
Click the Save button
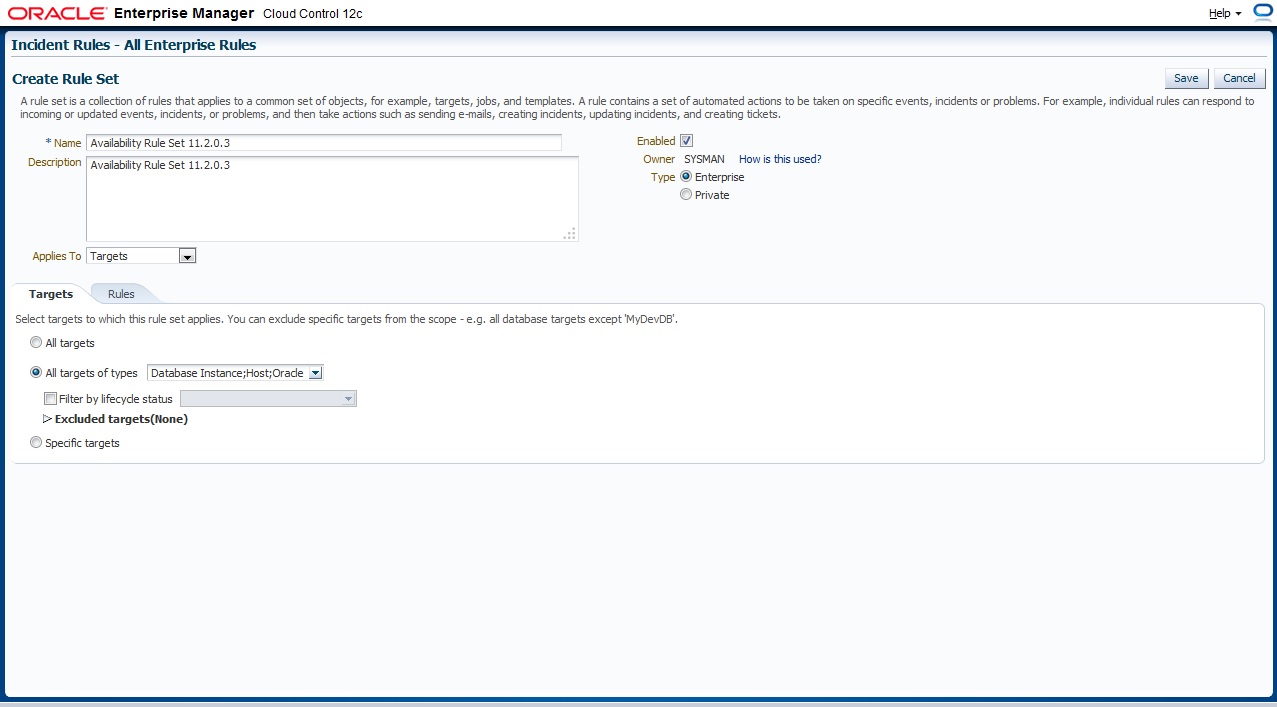pyautogui.click(x=1186, y=79)
